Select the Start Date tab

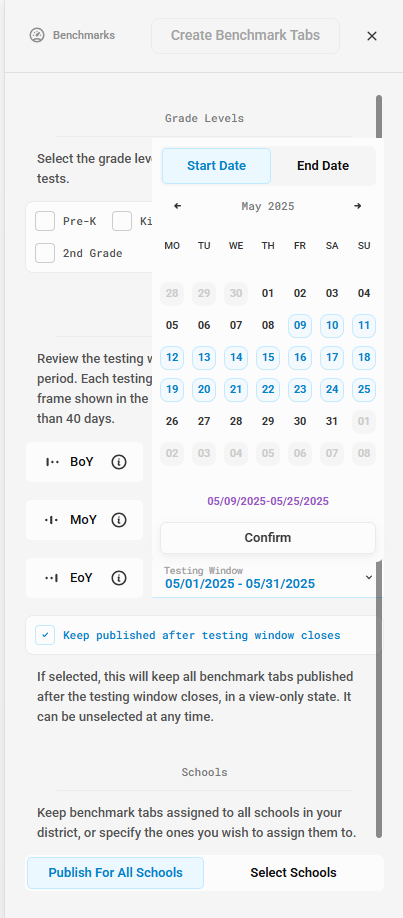tap(217, 166)
